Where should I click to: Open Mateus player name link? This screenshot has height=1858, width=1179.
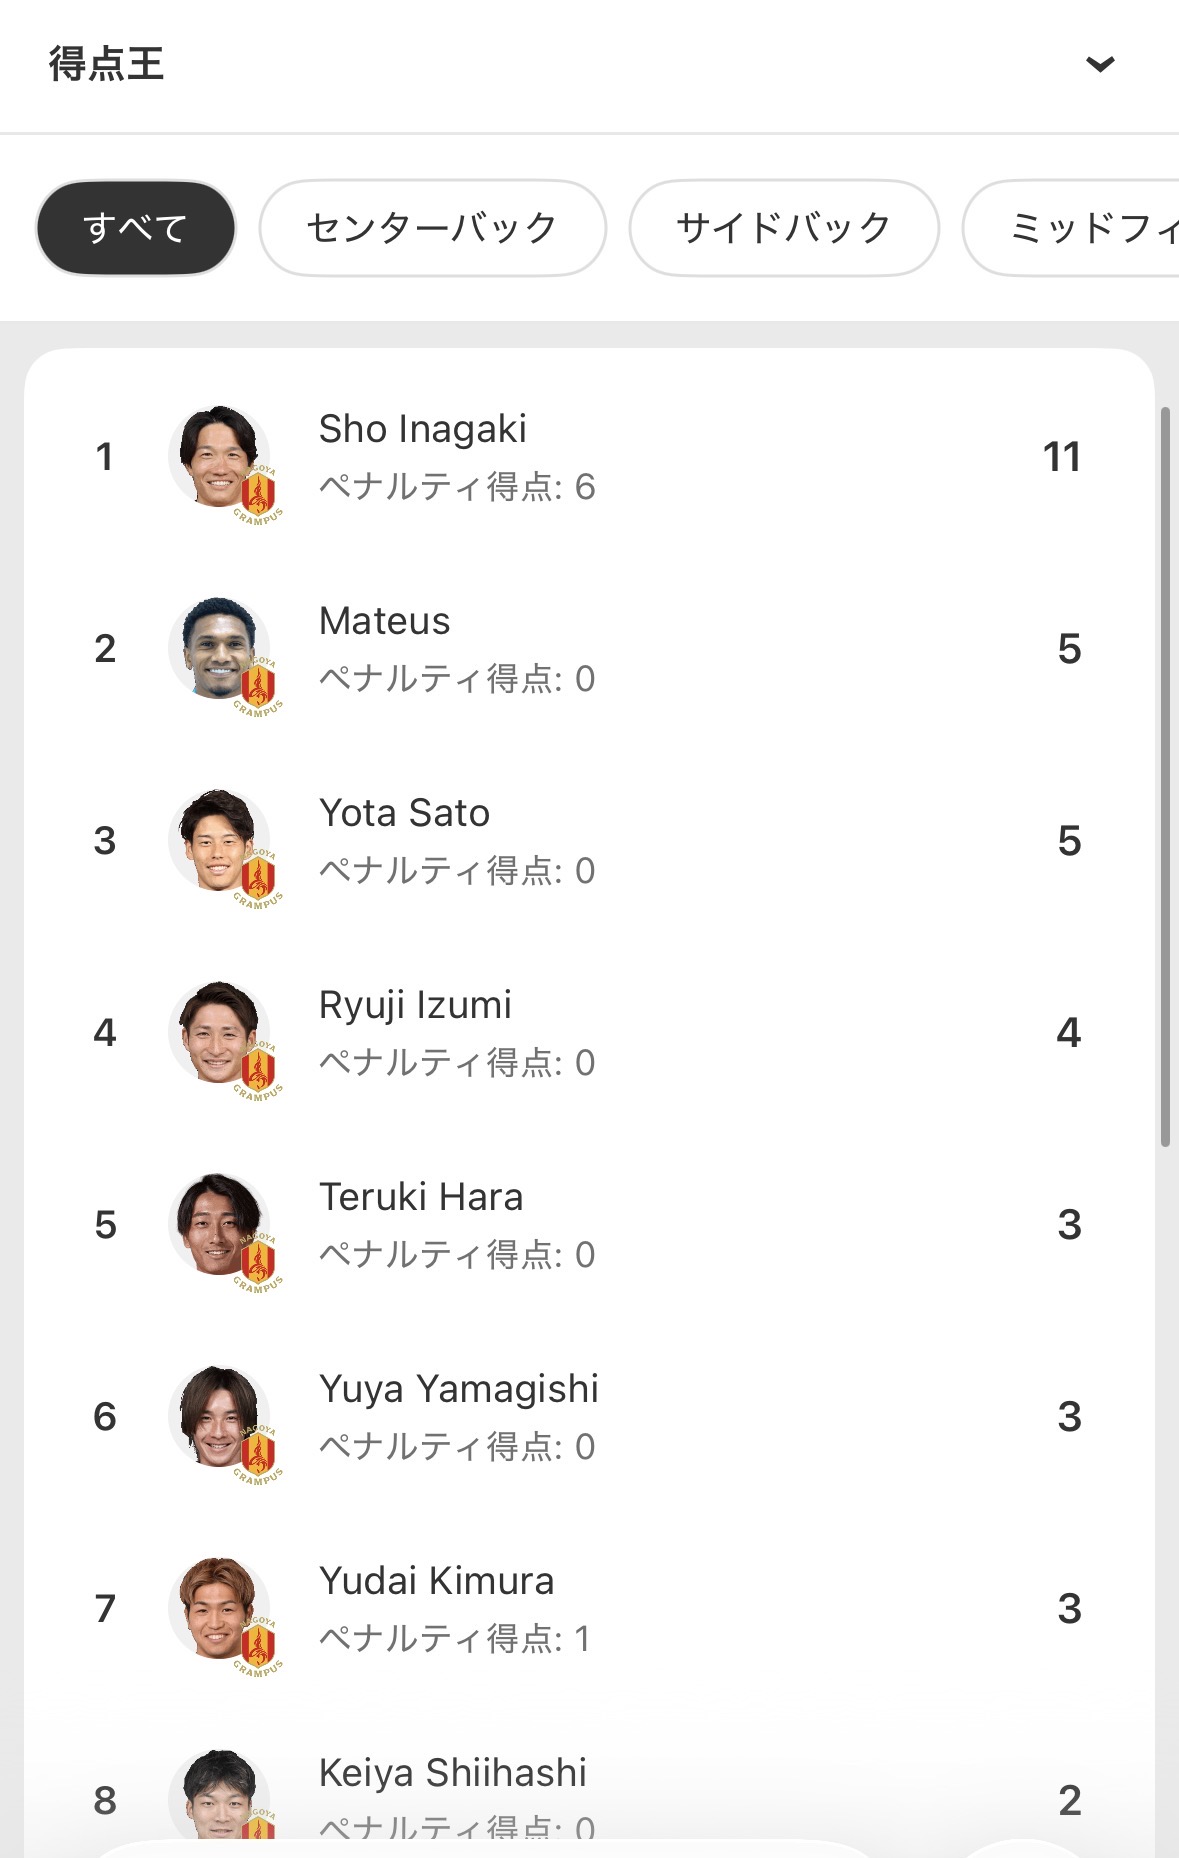pyautogui.click(x=384, y=621)
